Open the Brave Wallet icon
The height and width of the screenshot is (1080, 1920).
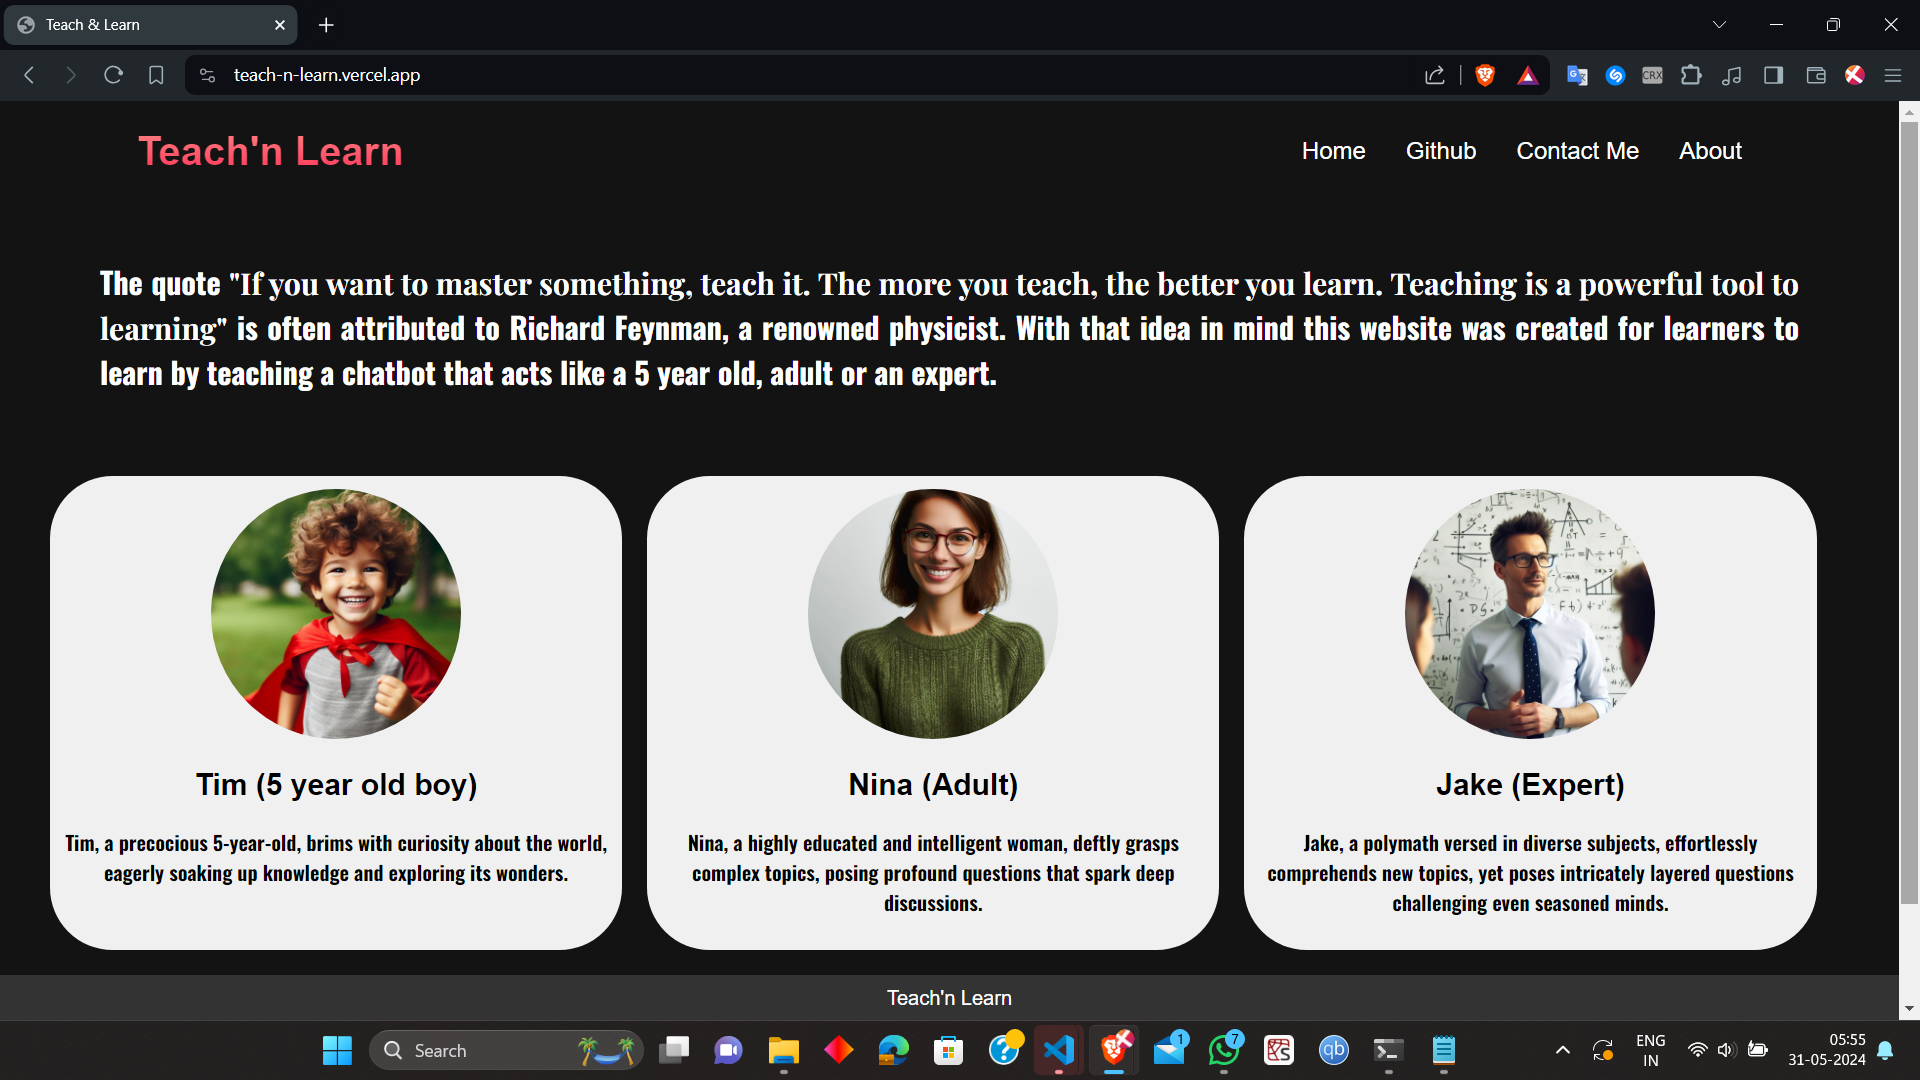(1816, 75)
